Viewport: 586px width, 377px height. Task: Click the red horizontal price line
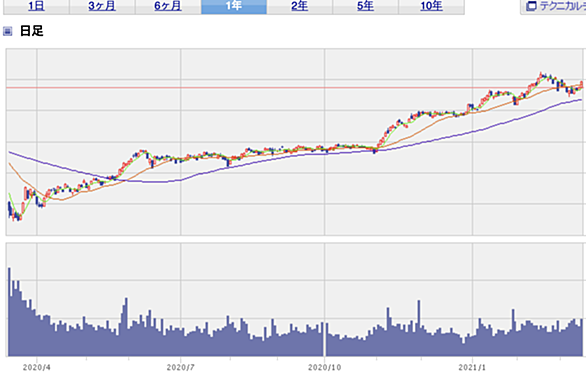click(x=294, y=88)
